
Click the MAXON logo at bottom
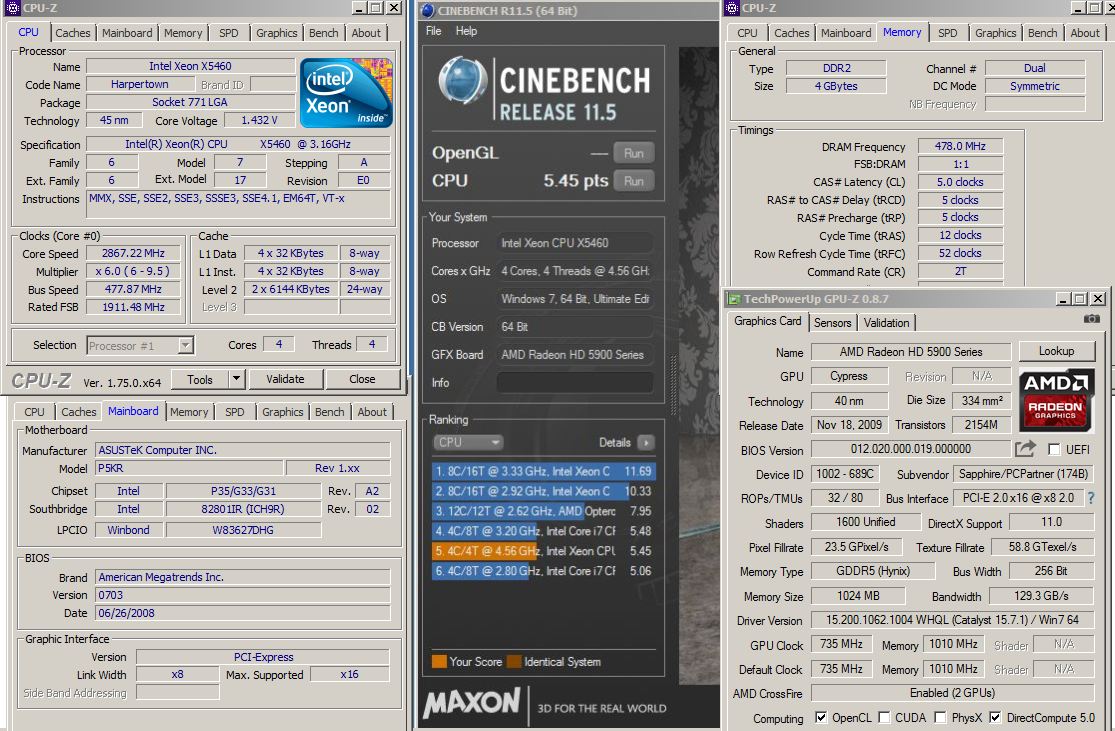coord(471,704)
